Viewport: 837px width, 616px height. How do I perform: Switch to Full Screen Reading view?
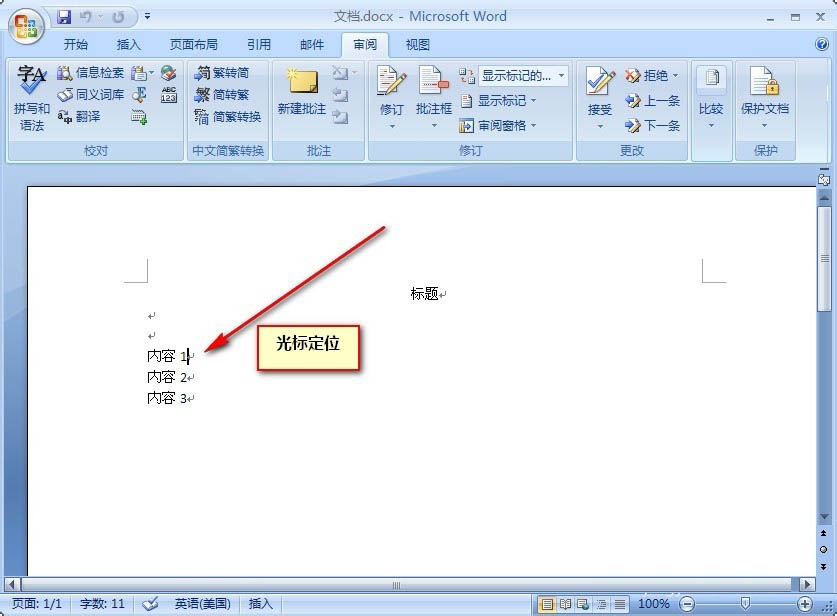(565, 604)
